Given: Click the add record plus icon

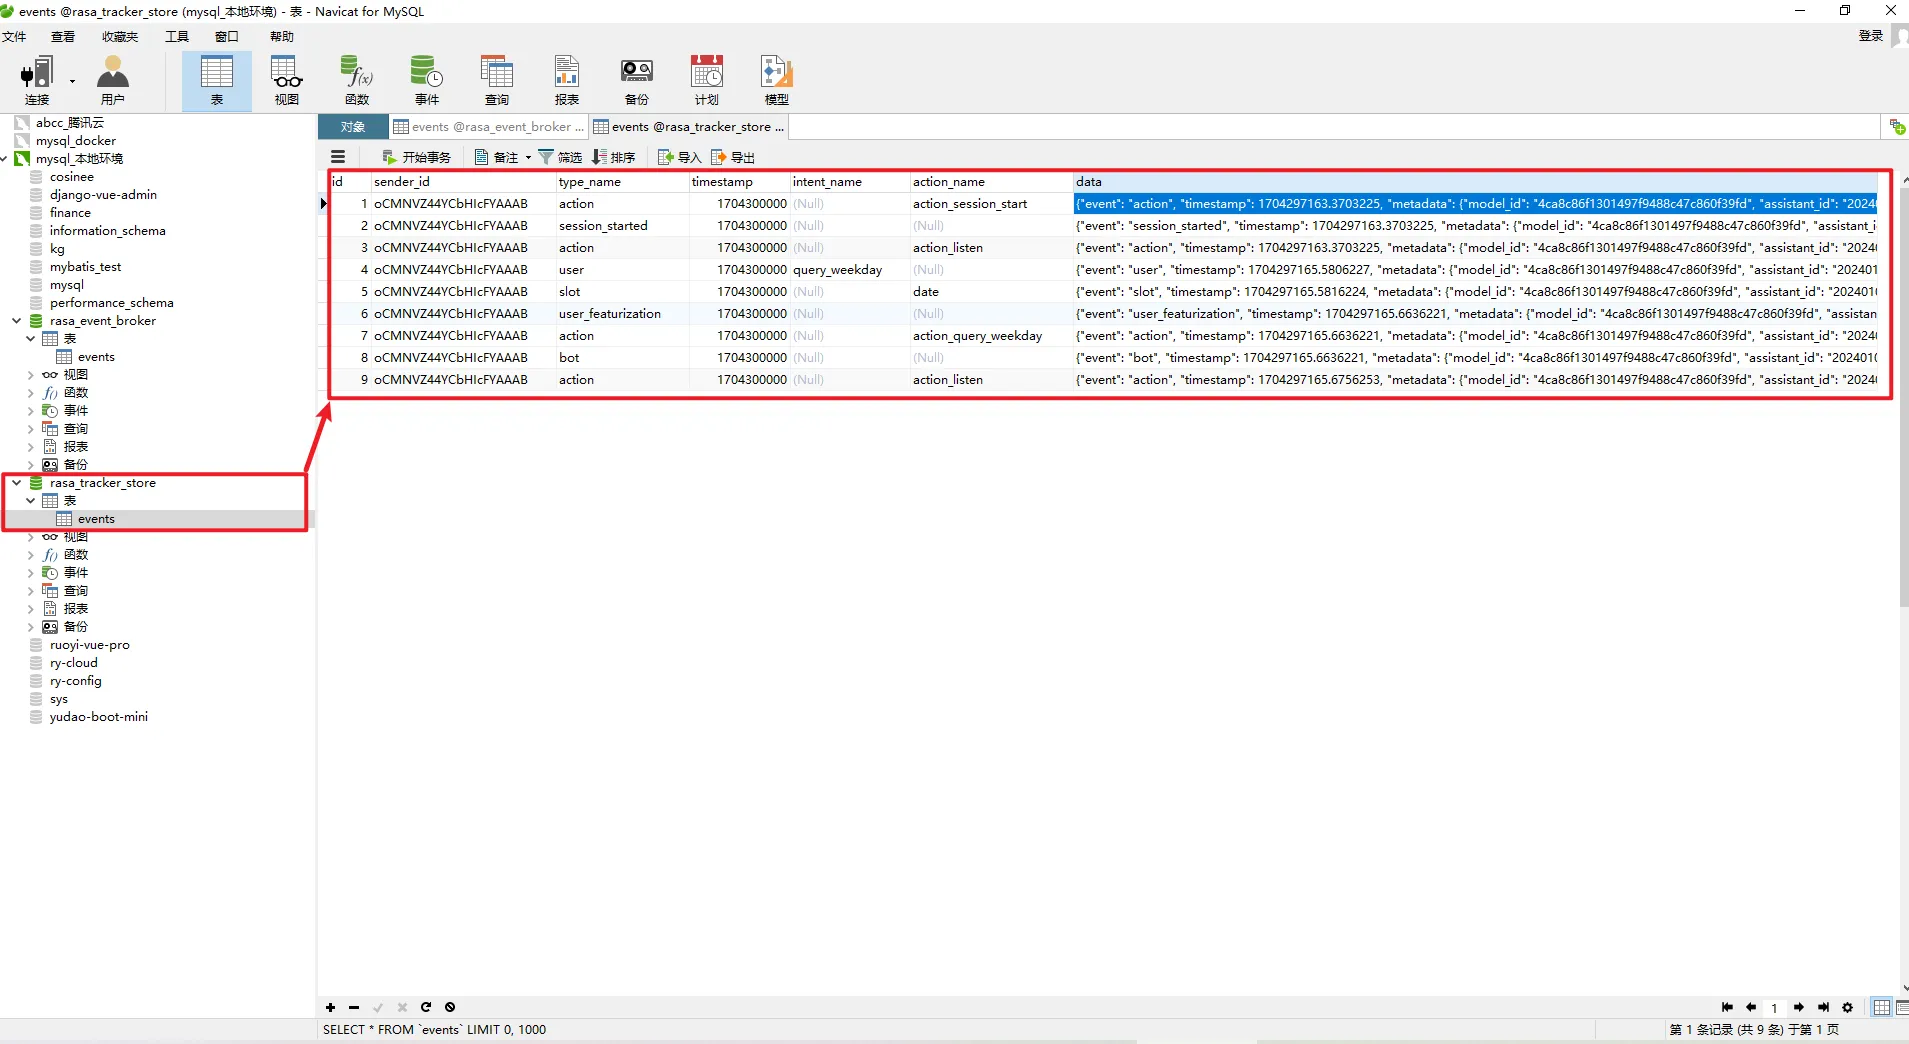Looking at the screenshot, I should [331, 1007].
